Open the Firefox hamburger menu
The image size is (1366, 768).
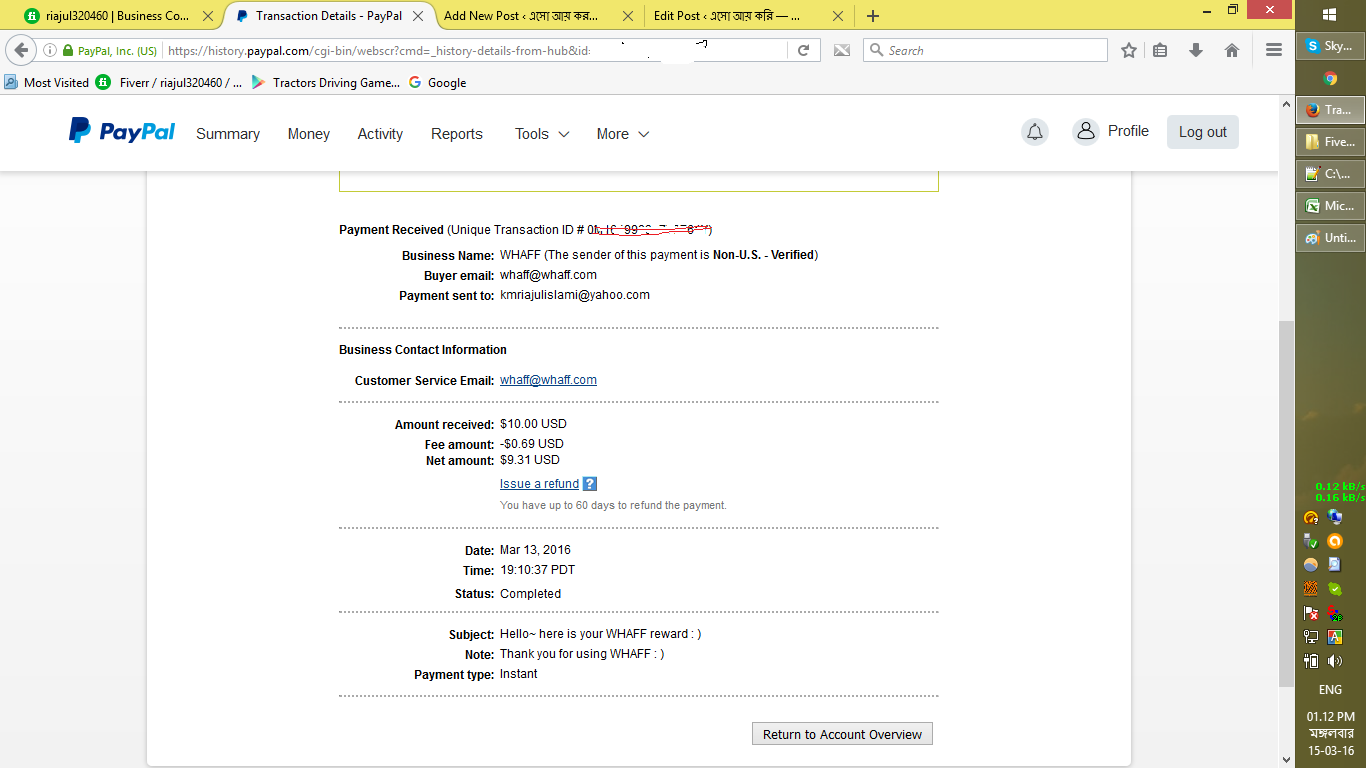pyautogui.click(x=1273, y=50)
